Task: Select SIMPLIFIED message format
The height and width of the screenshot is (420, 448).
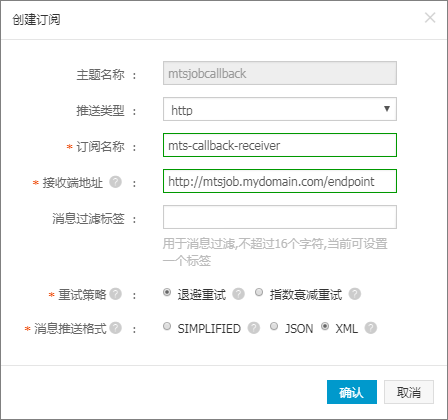Action: [167, 326]
